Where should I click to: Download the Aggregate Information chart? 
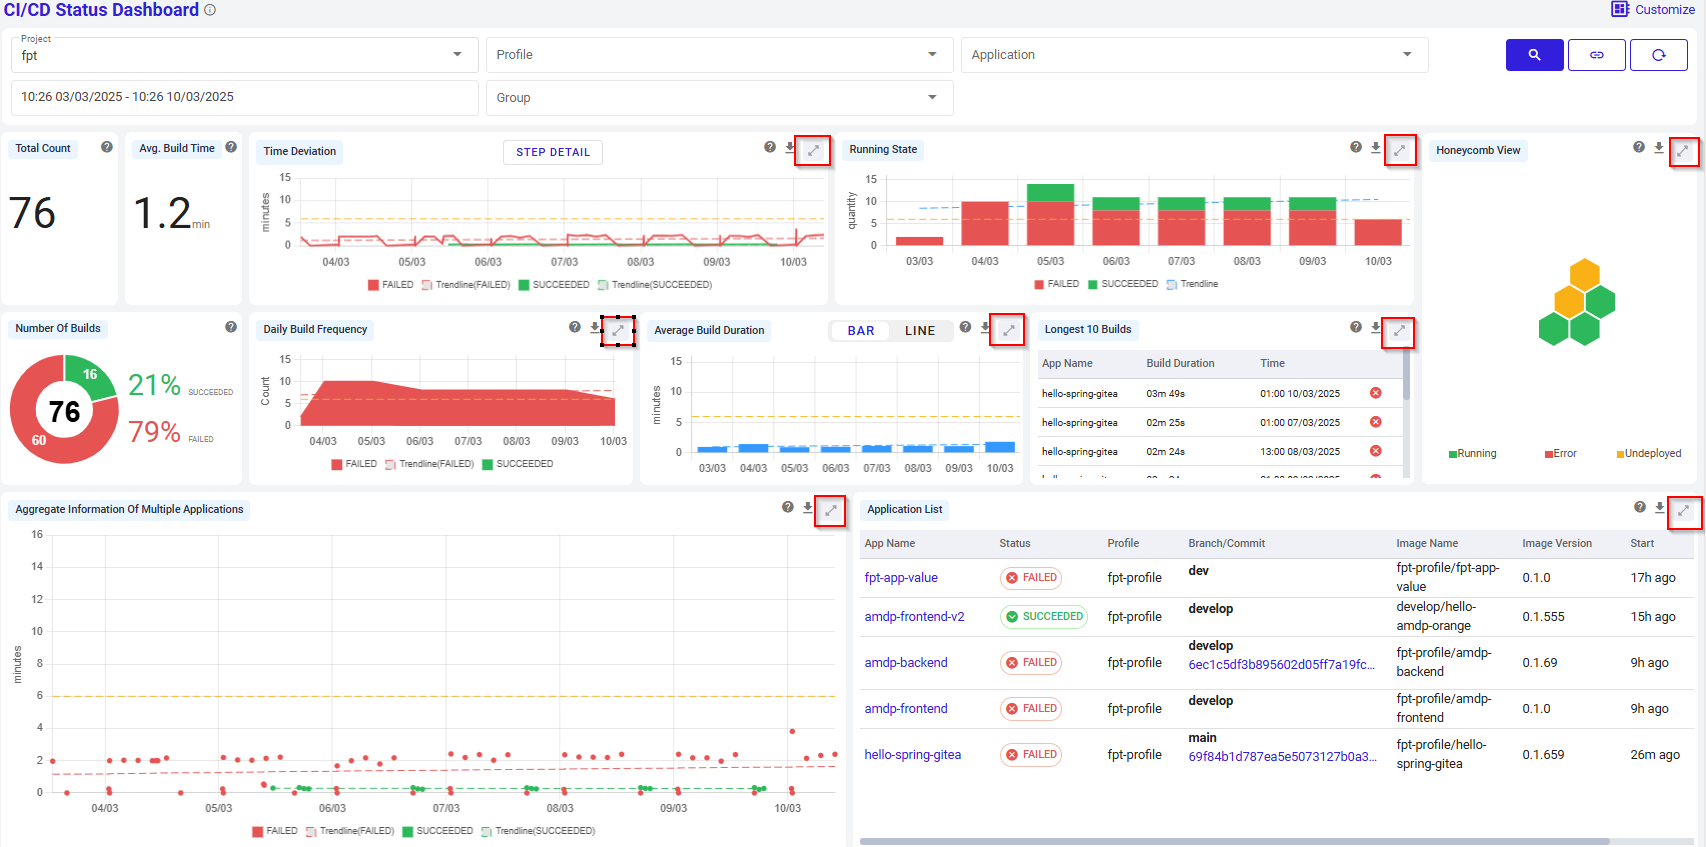click(x=808, y=508)
